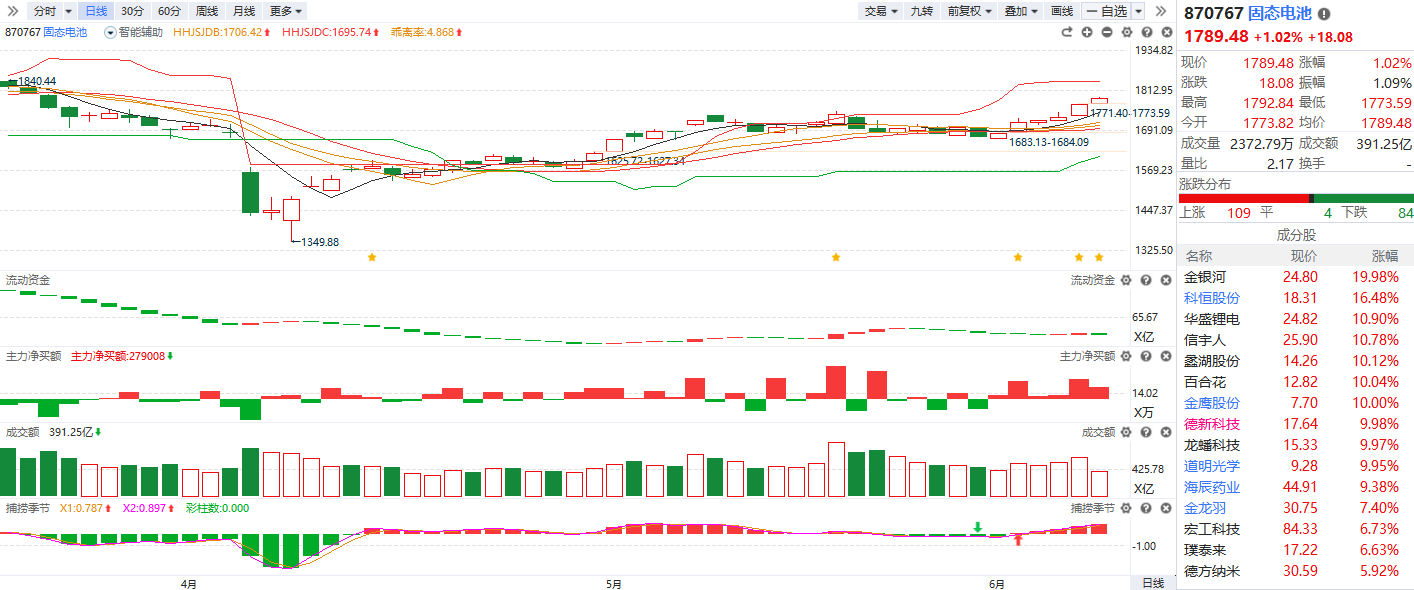1414x590 pixels.
Task: Open 百合花 stock row
Action: point(1295,382)
